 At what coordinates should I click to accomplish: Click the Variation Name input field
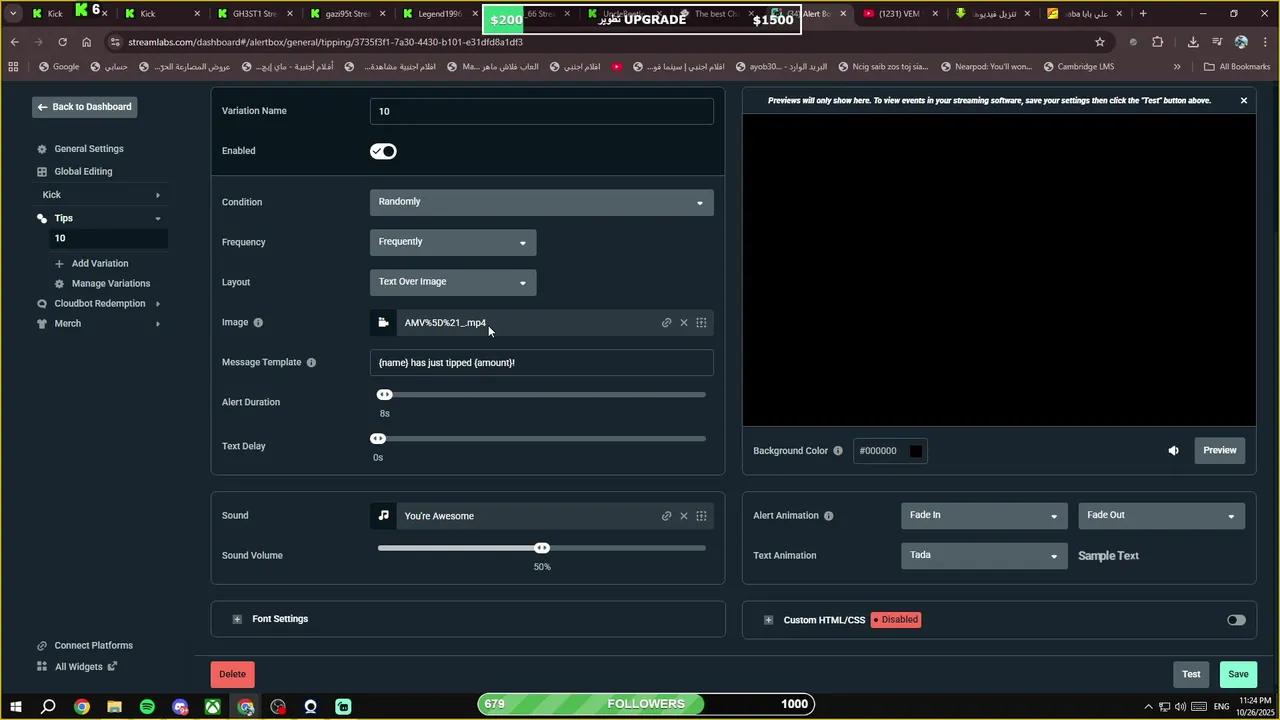541,111
